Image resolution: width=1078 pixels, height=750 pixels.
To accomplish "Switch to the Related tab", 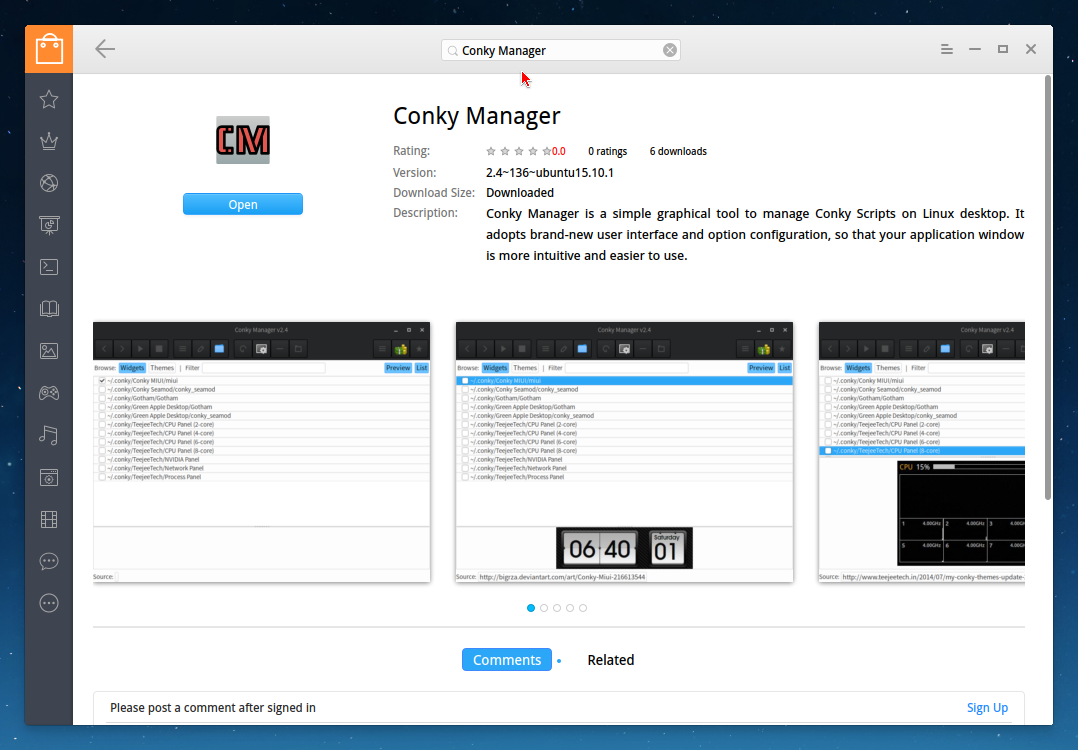I will pyautogui.click(x=610, y=660).
